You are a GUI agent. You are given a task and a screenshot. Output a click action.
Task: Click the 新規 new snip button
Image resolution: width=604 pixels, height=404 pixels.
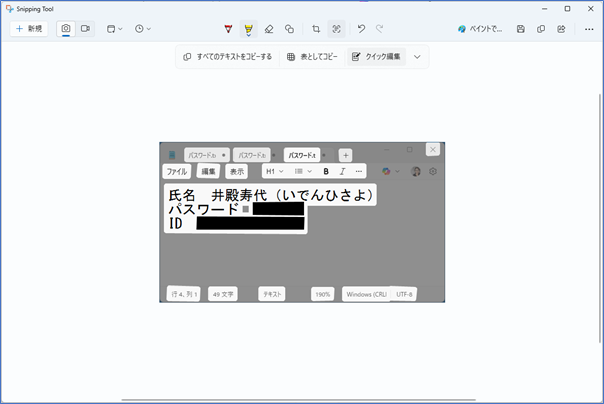29,29
